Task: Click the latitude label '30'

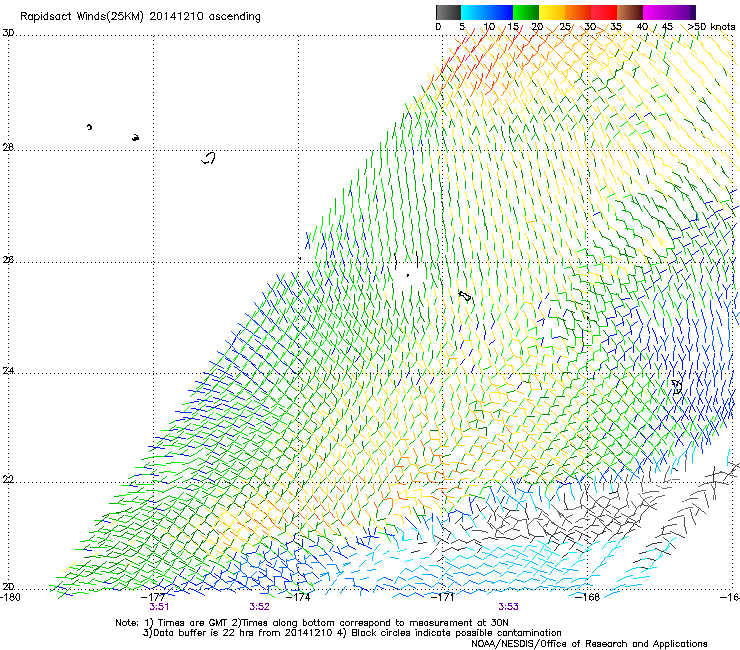Action: click(x=8, y=33)
